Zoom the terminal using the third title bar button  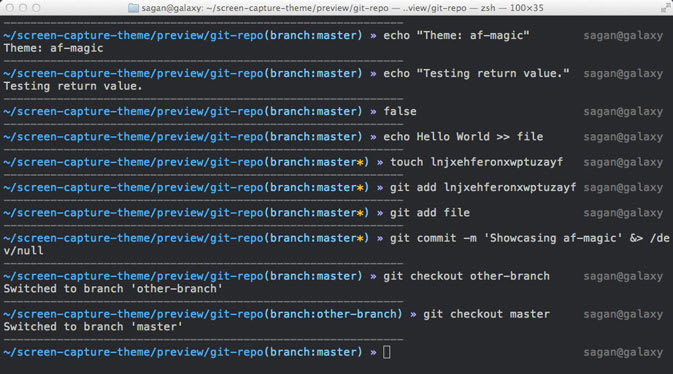[36, 8]
